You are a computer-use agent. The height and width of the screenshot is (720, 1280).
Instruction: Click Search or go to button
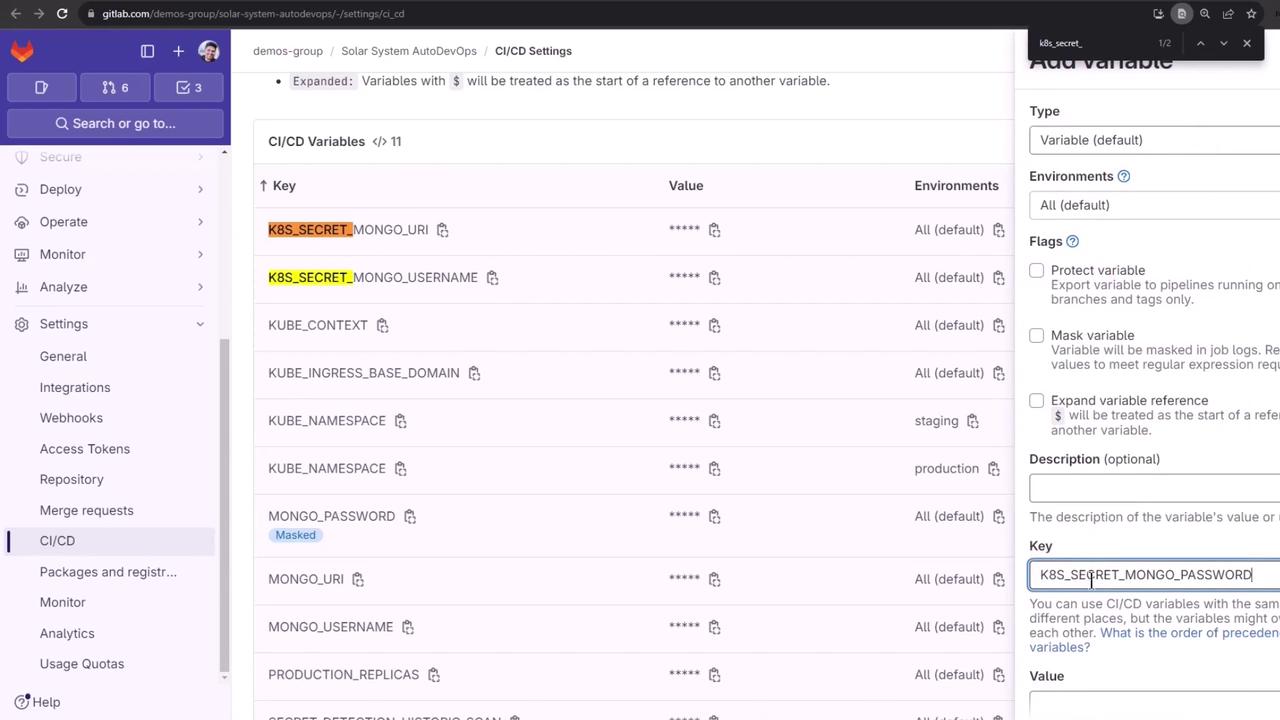point(115,123)
